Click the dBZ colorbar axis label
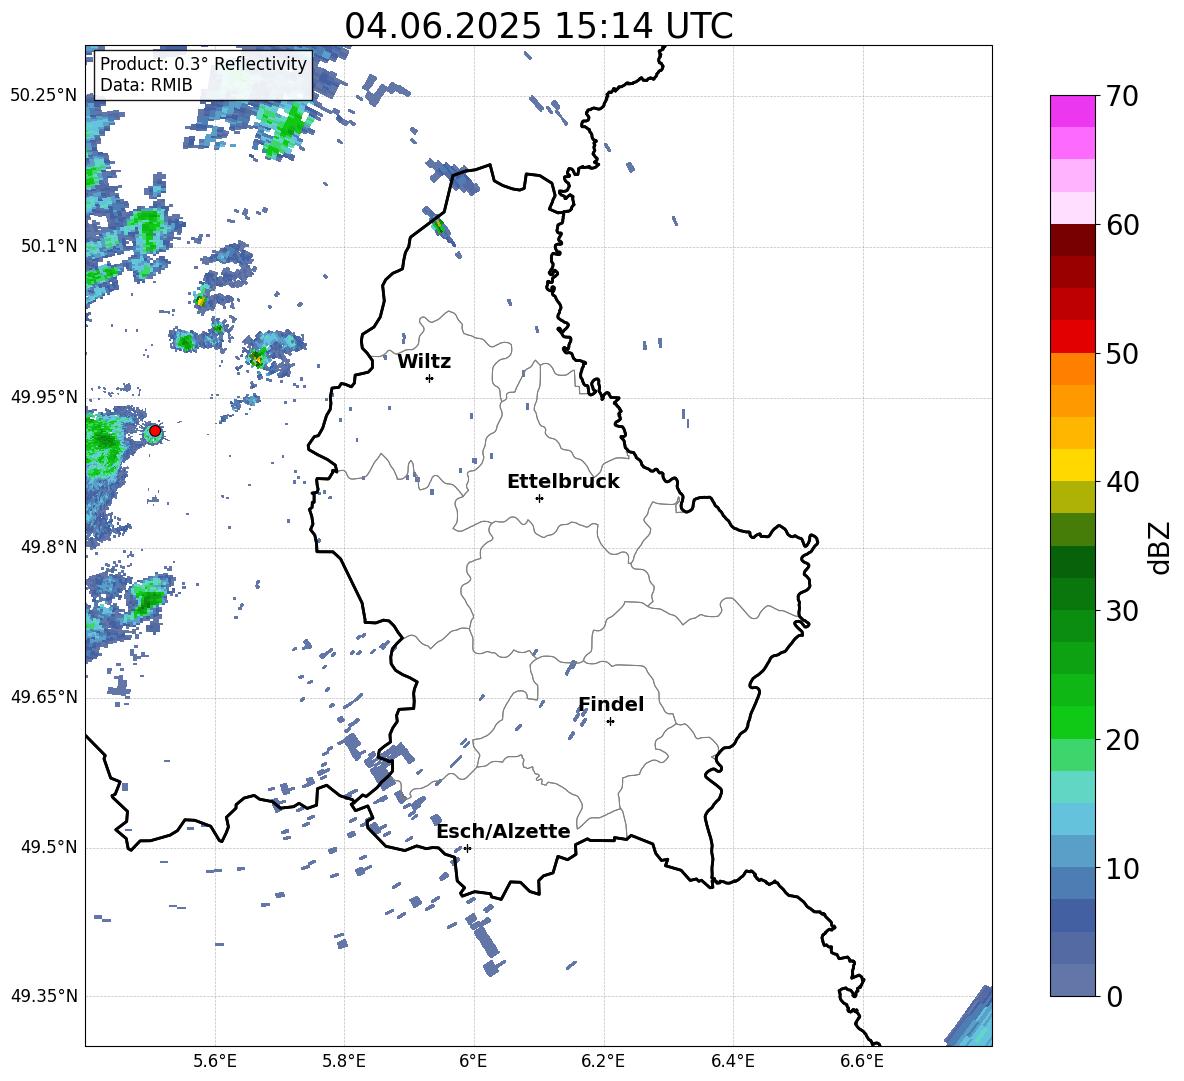Viewport: 1184px width, 1081px height. coord(1158,547)
